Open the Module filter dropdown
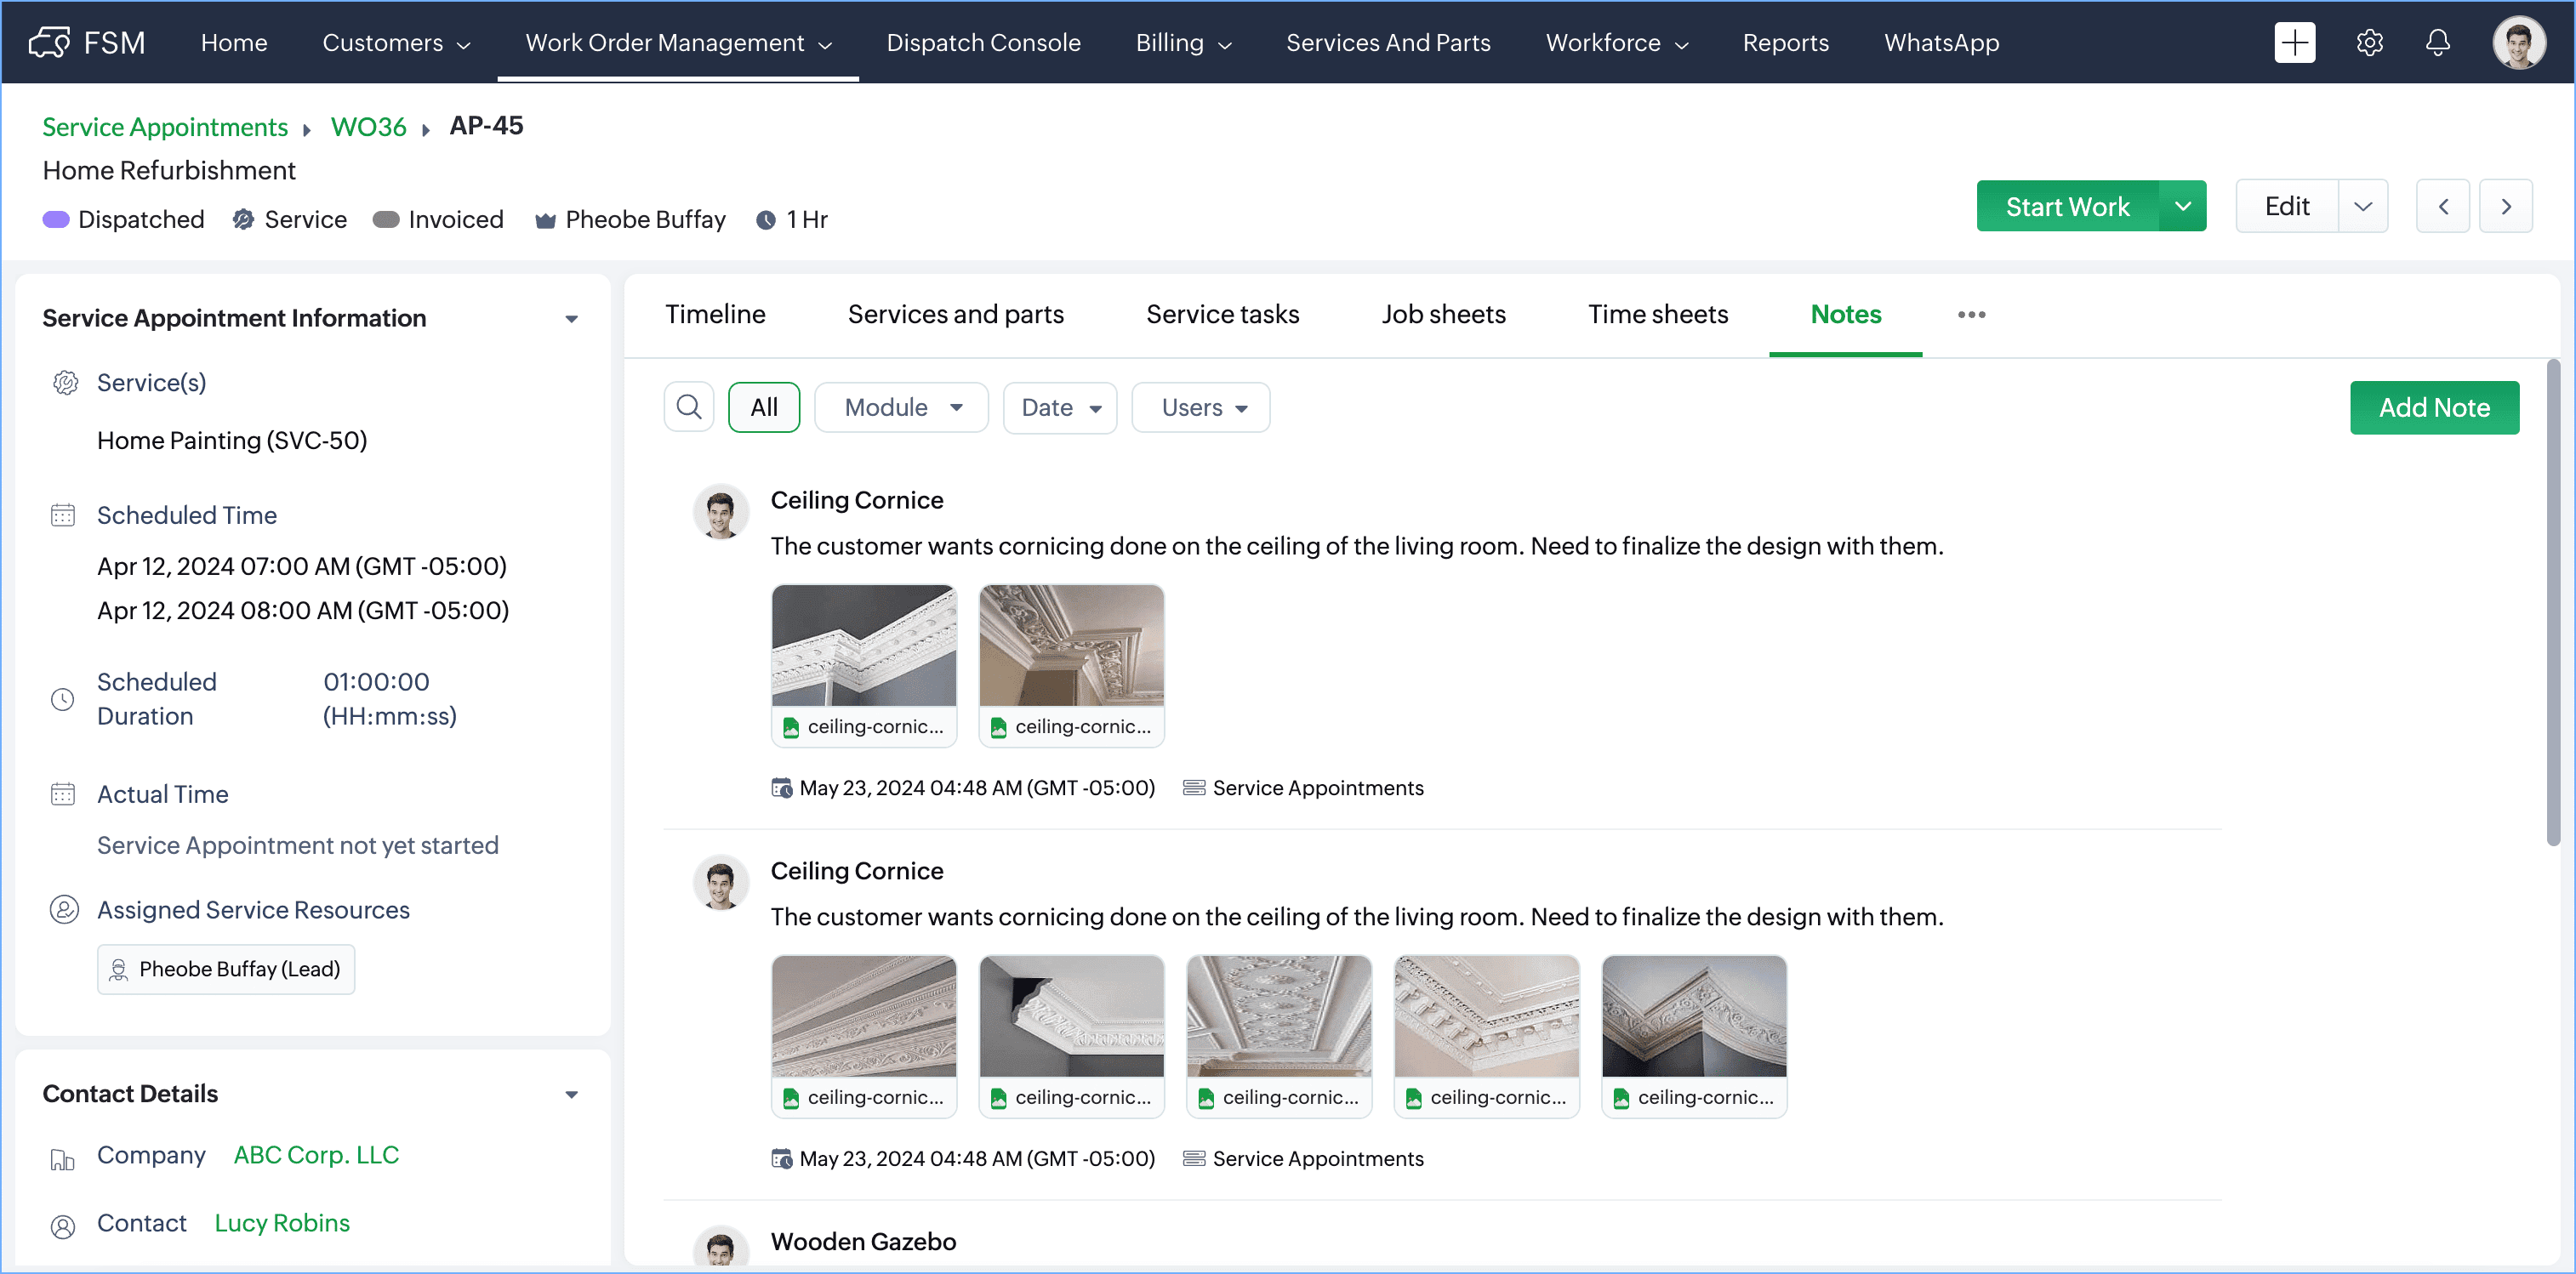 click(901, 407)
